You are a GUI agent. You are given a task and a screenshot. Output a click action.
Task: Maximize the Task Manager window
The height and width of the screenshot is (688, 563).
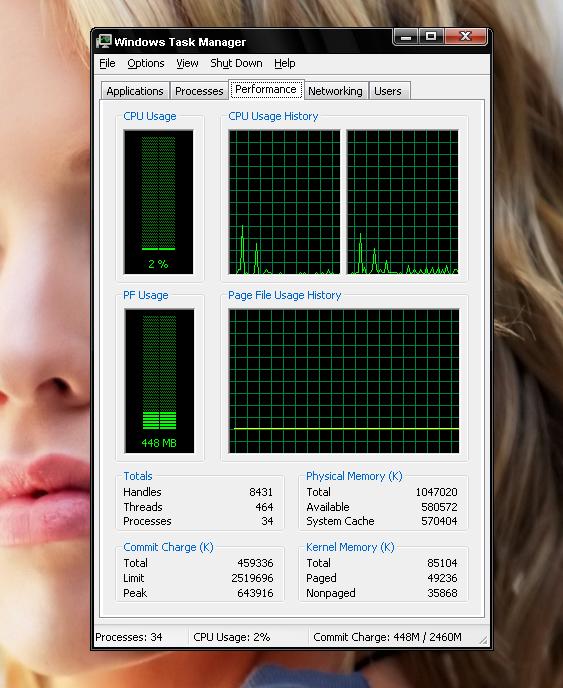tap(431, 36)
